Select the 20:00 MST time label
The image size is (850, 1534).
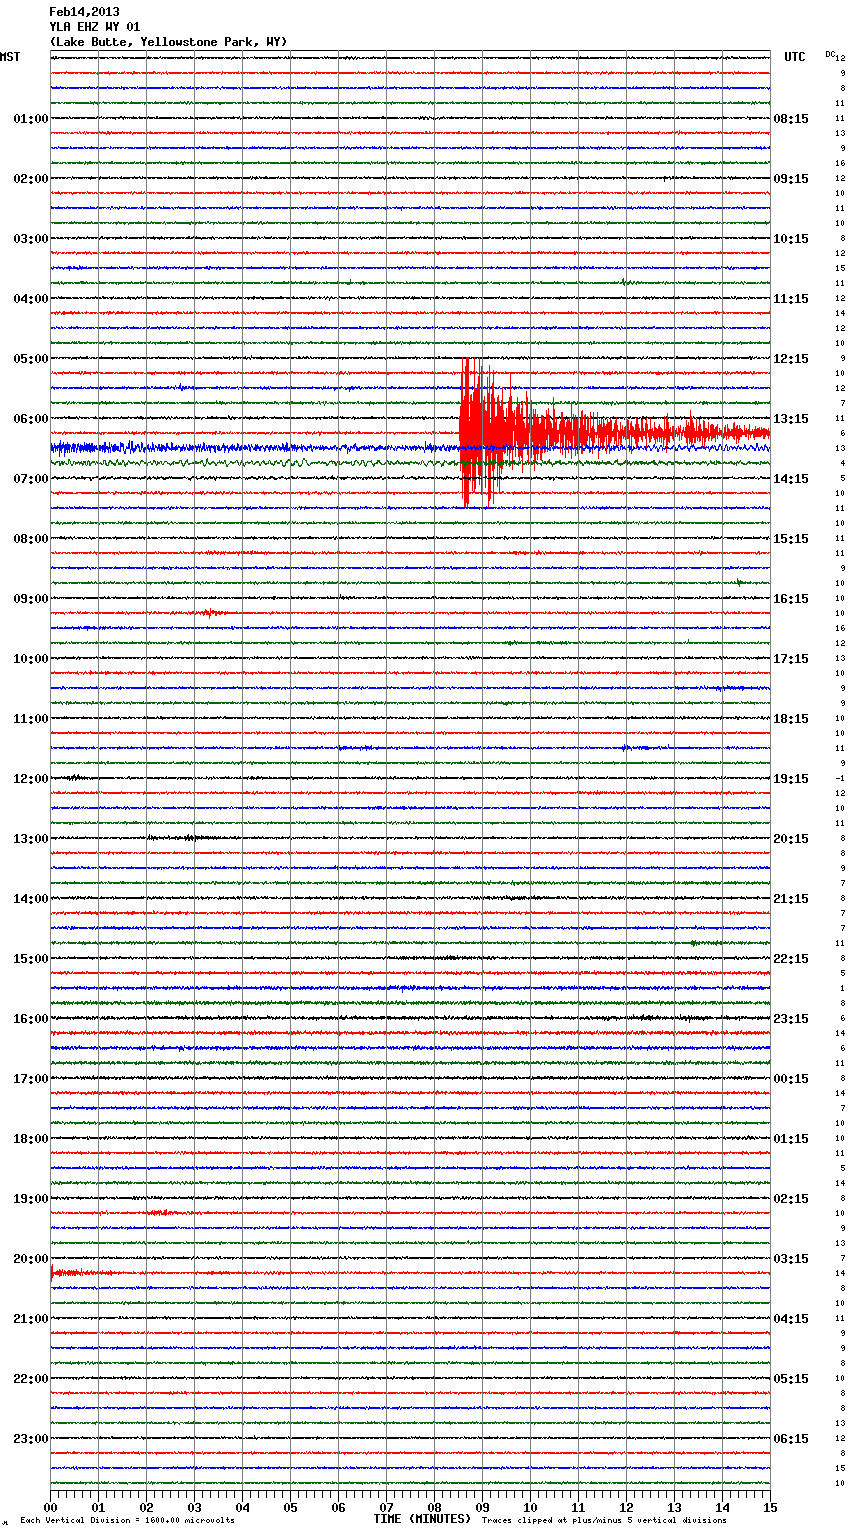point(30,1259)
